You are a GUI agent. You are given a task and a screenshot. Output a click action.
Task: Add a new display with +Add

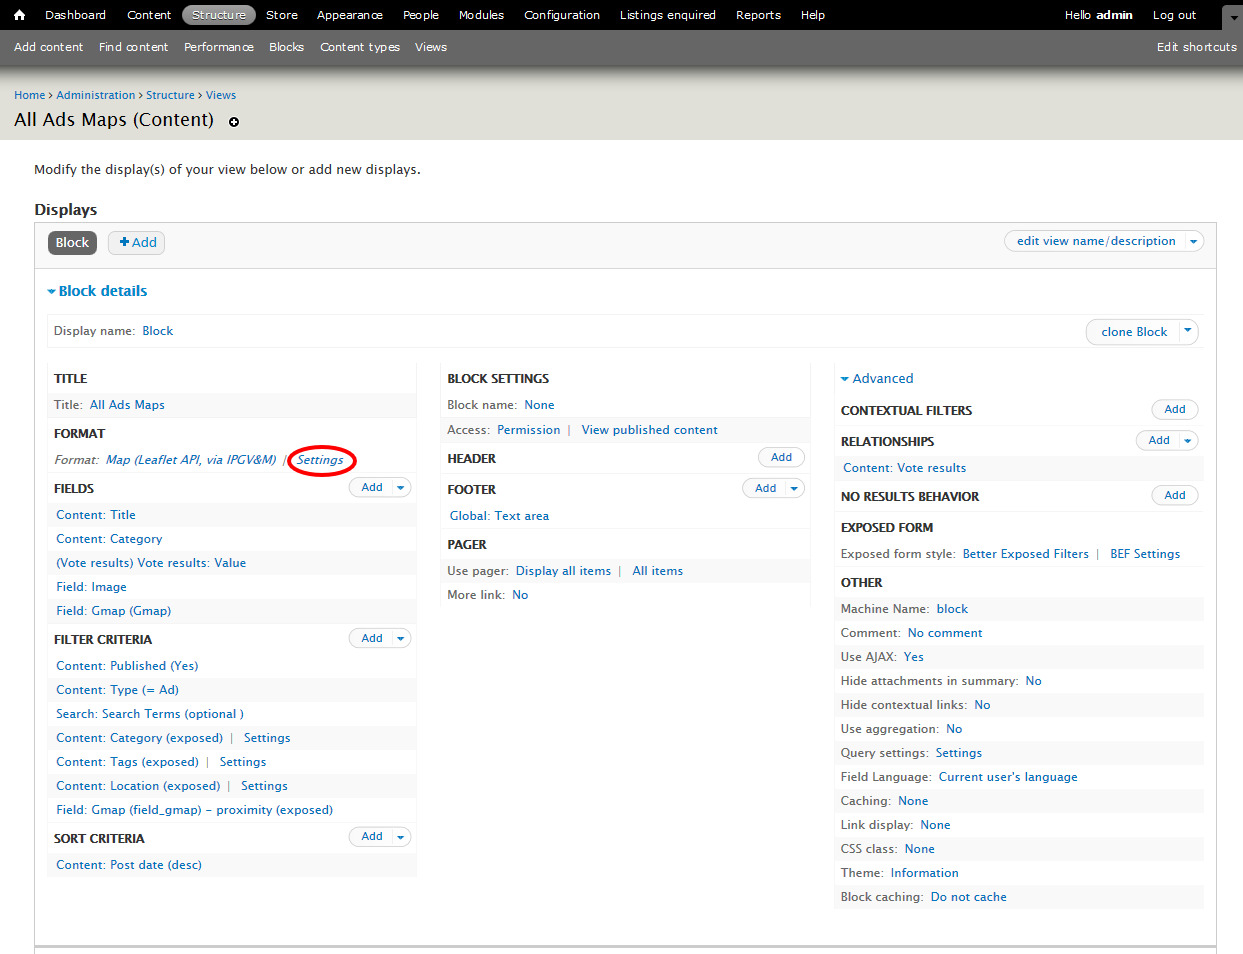click(x=137, y=242)
